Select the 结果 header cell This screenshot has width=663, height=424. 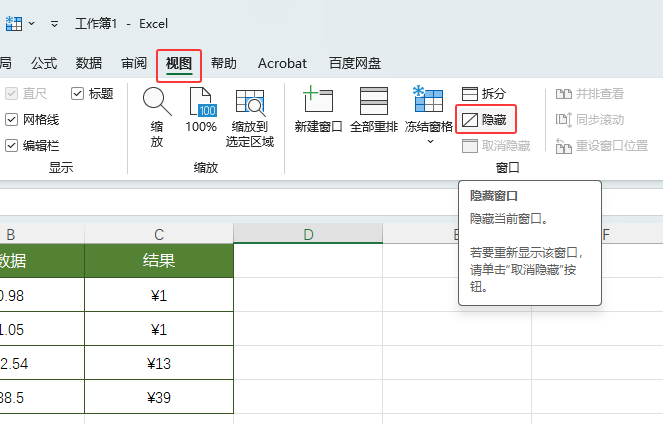point(159,260)
